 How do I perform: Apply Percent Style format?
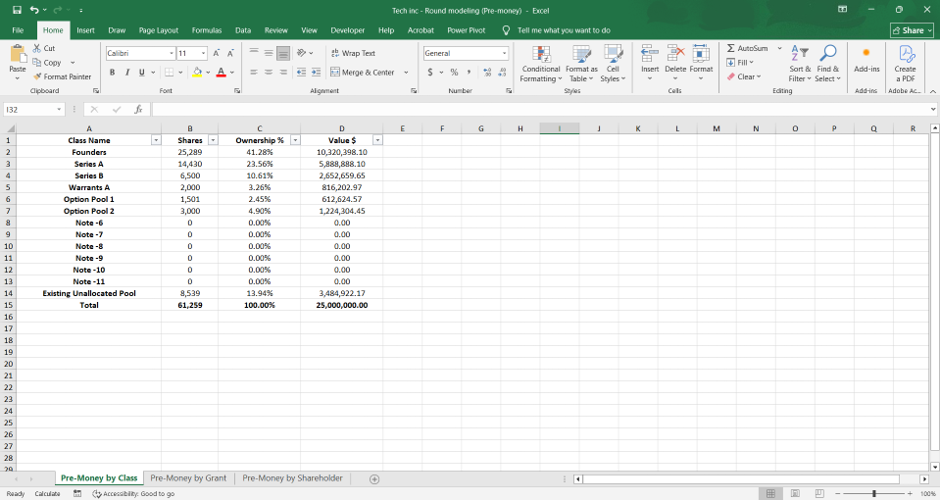point(454,72)
